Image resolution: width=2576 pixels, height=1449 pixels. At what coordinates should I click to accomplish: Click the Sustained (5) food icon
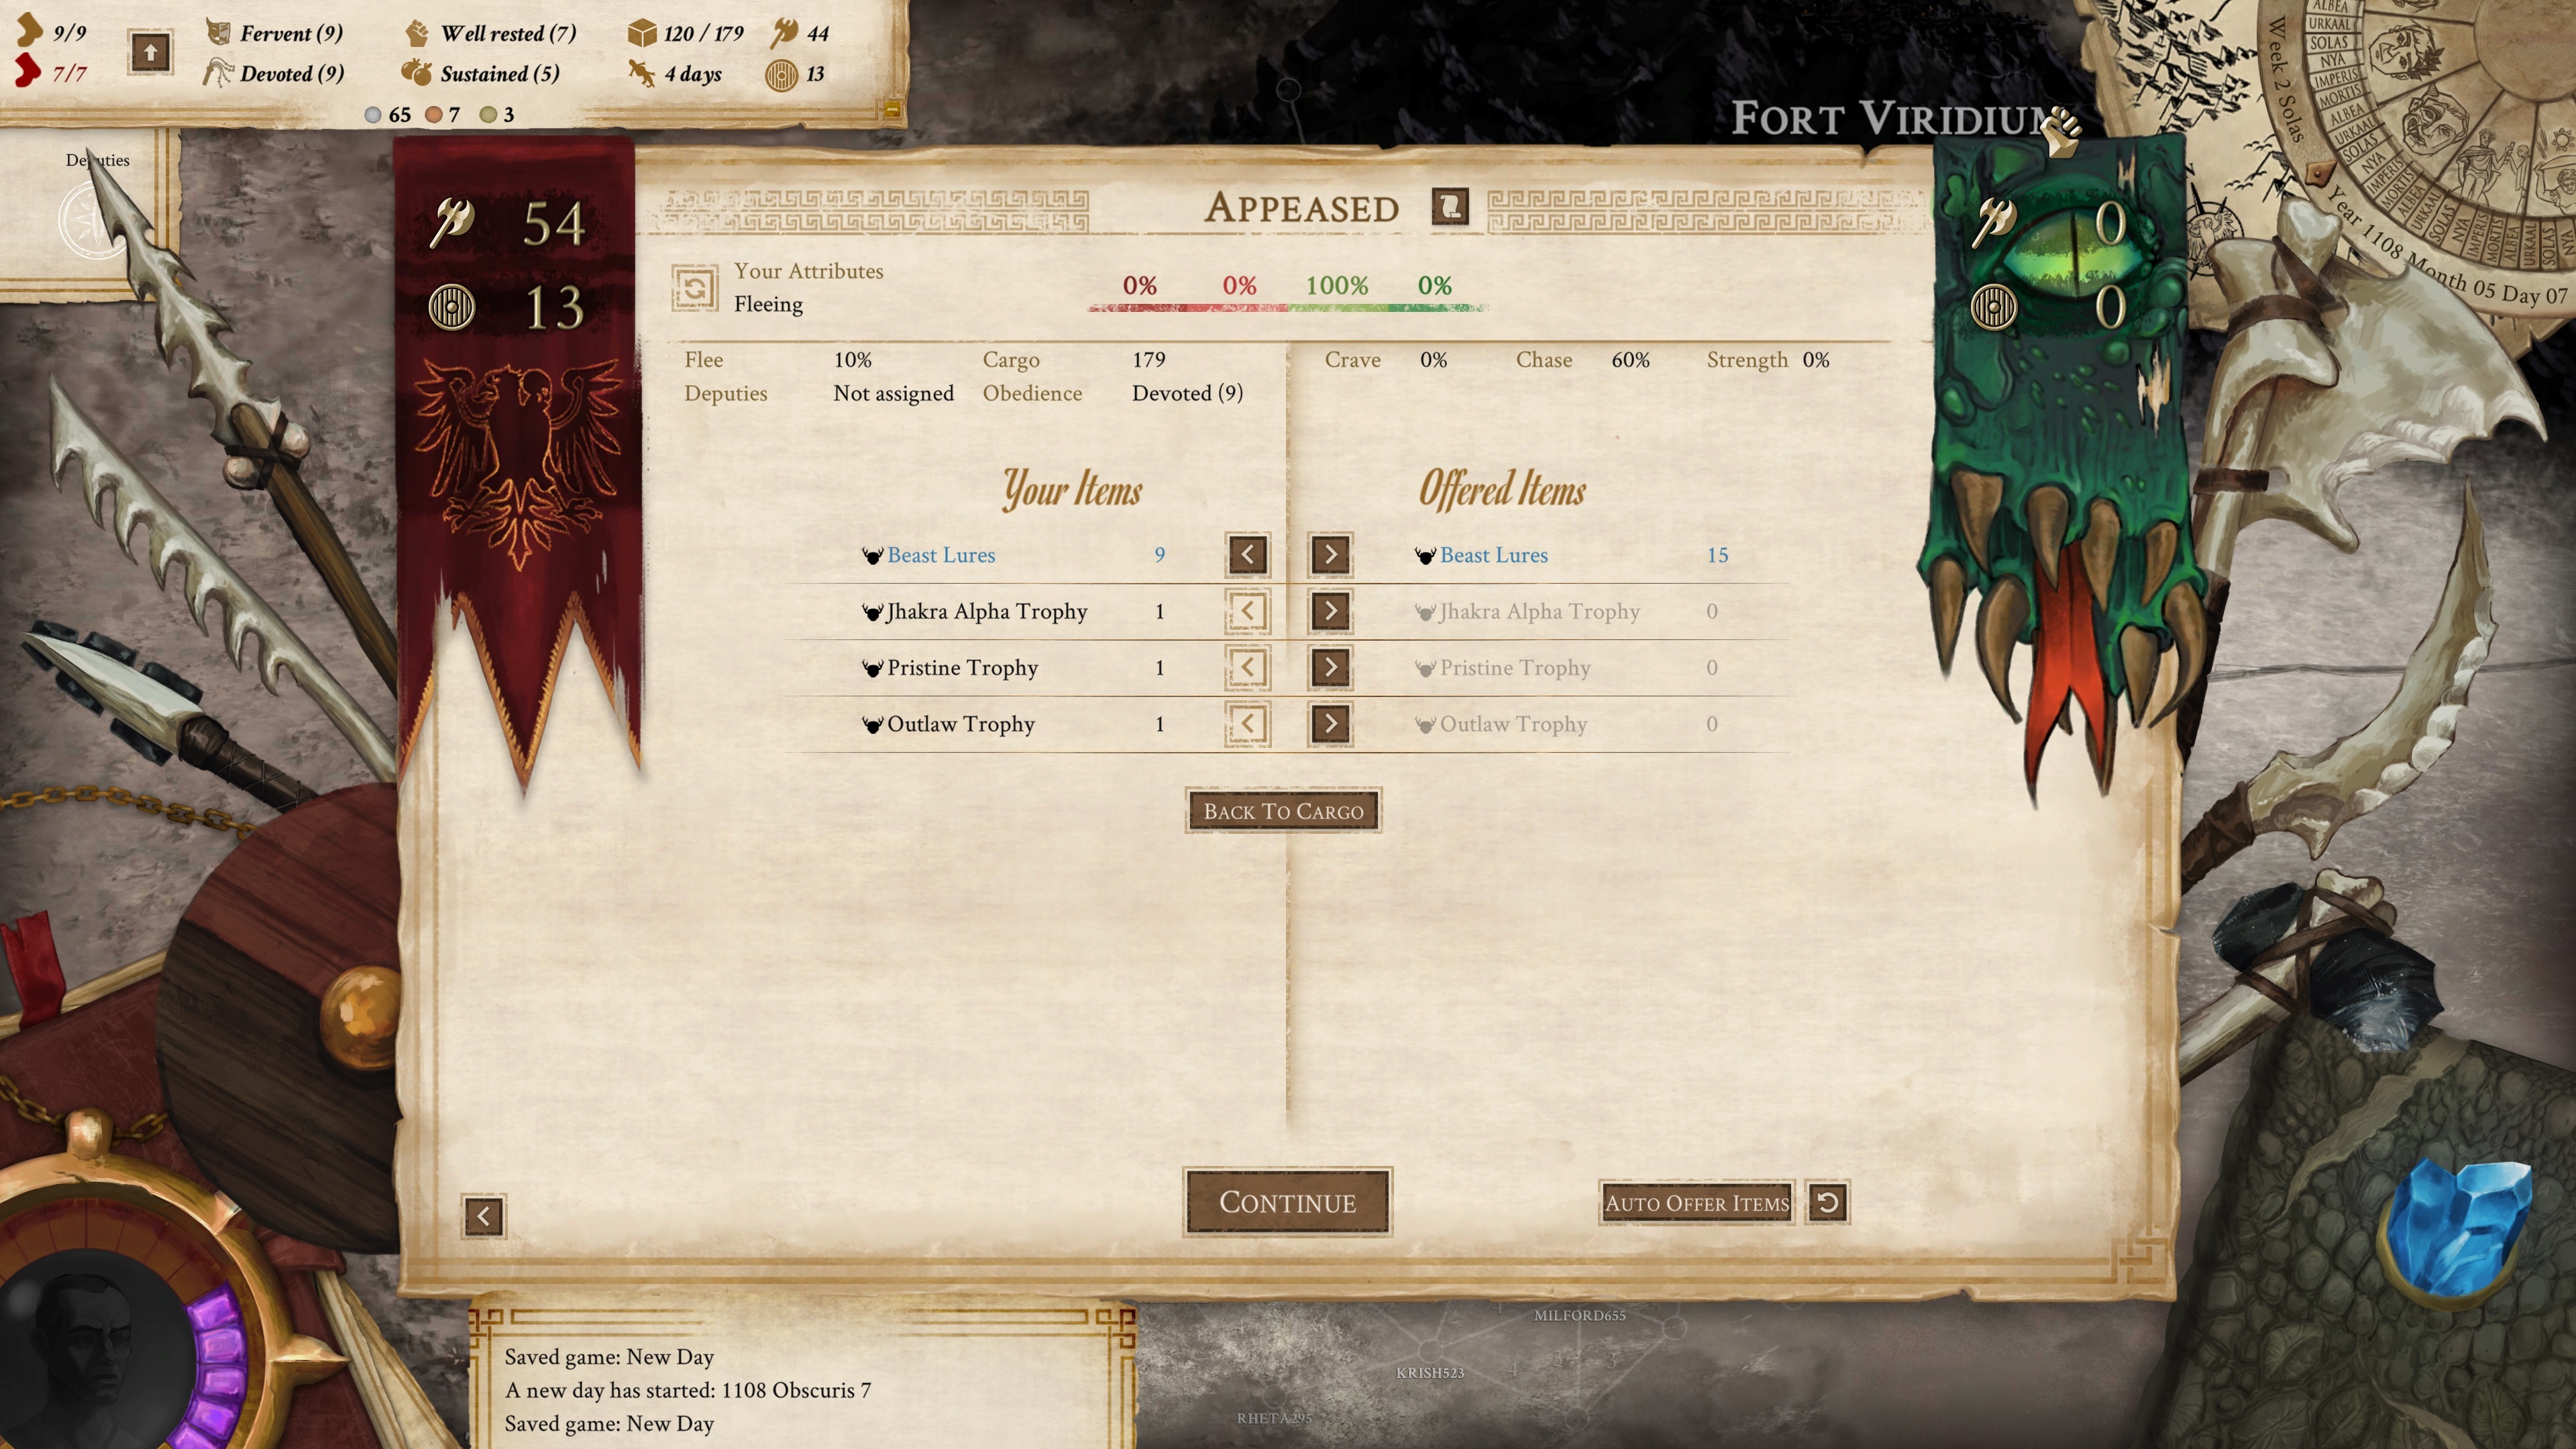pos(416,73)
